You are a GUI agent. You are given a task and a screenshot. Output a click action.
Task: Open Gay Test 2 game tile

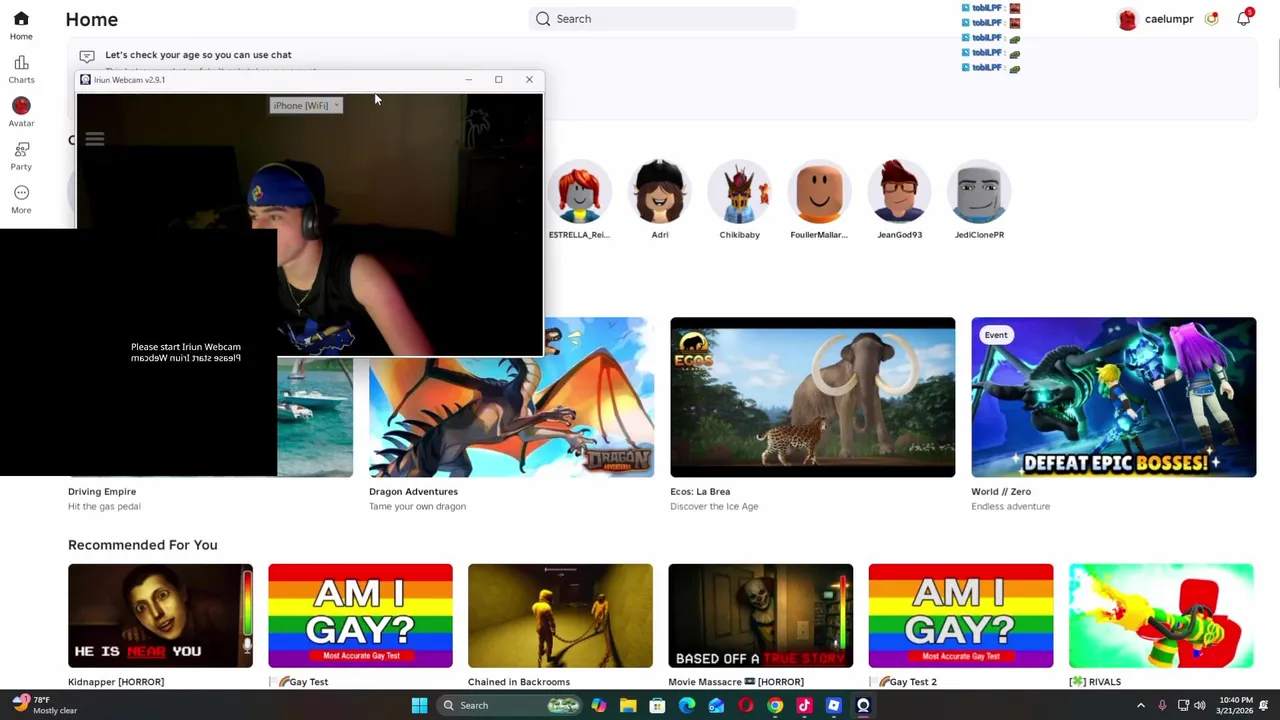click(960, 615)
